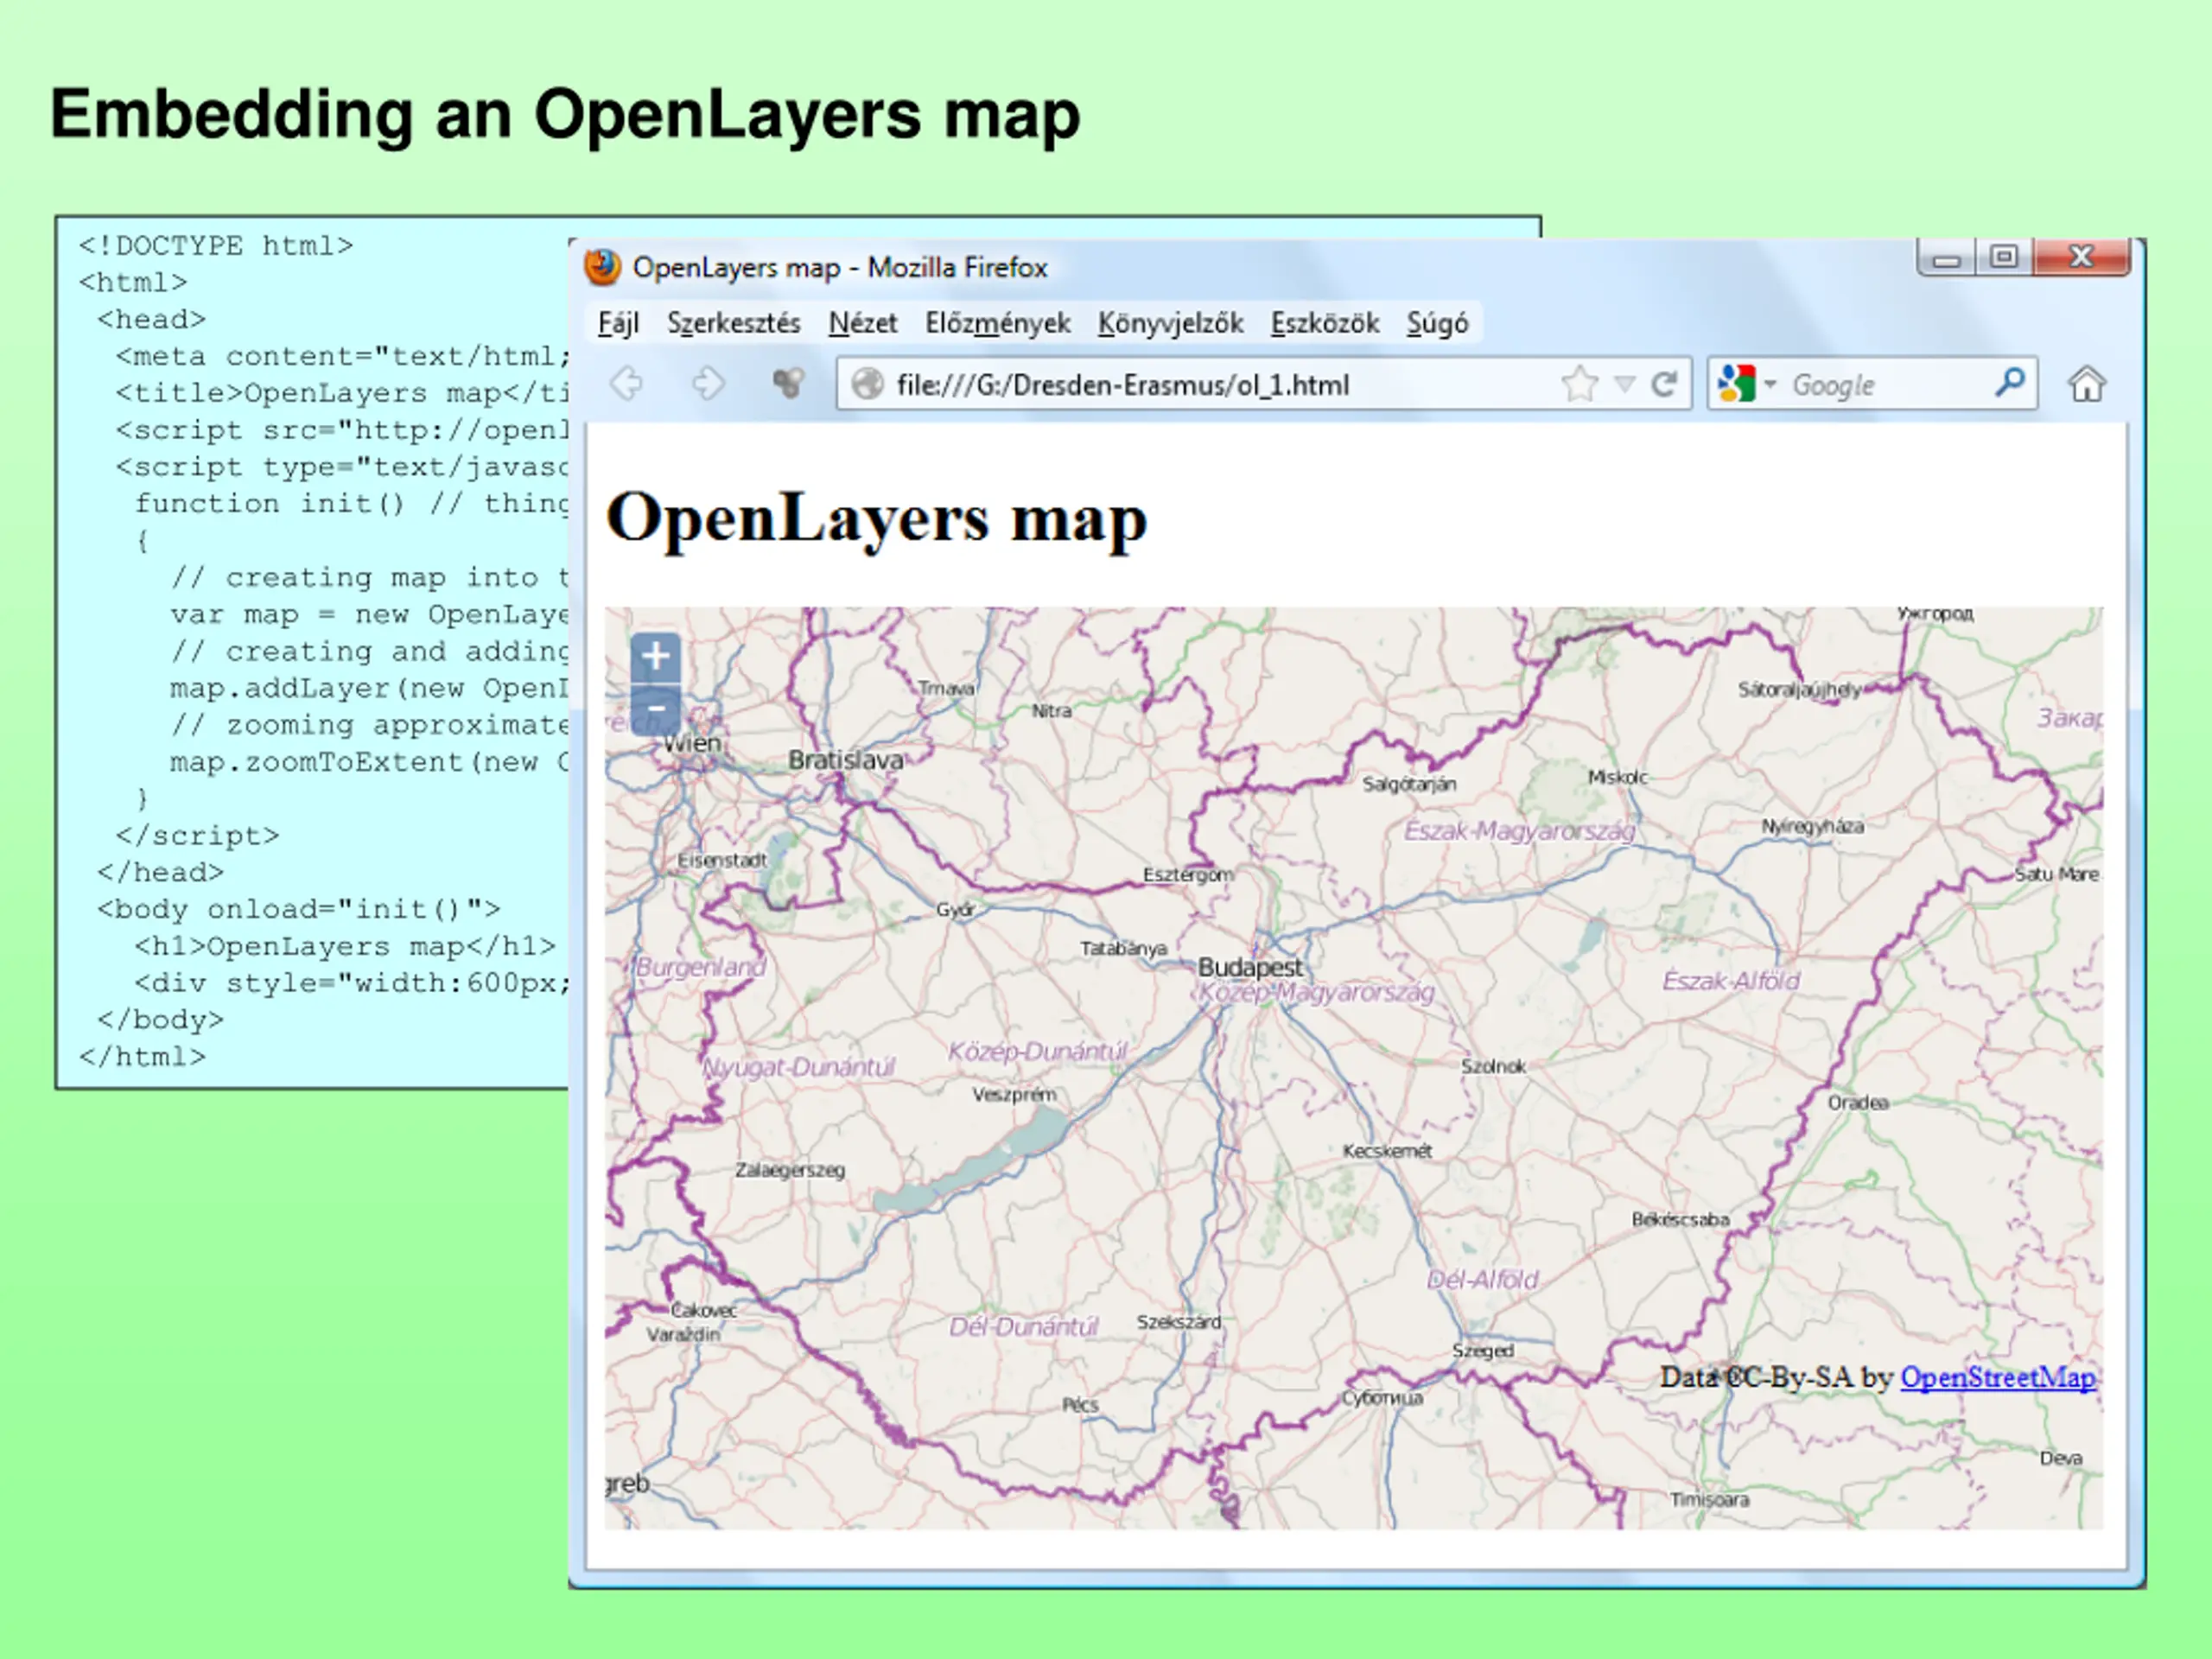Open the Fájl menu
Image resolution: width=2212 pixels, height=1659 pixels.
618,323
